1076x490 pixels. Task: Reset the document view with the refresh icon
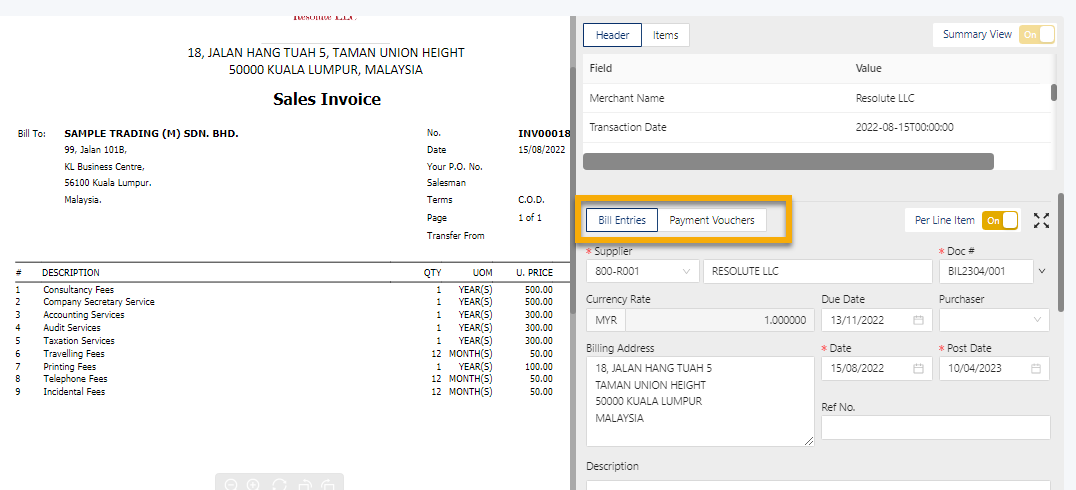coord(279,485)
